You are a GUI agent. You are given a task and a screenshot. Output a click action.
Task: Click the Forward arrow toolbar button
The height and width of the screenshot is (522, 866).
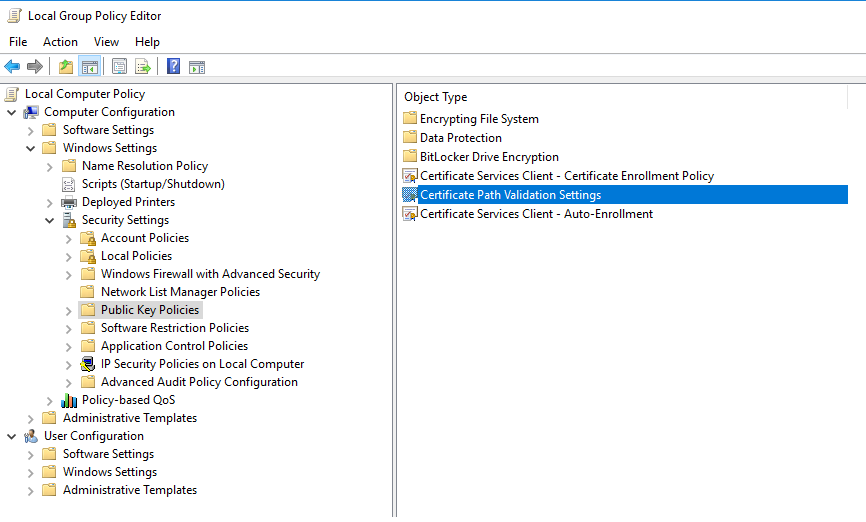point(35,67)
